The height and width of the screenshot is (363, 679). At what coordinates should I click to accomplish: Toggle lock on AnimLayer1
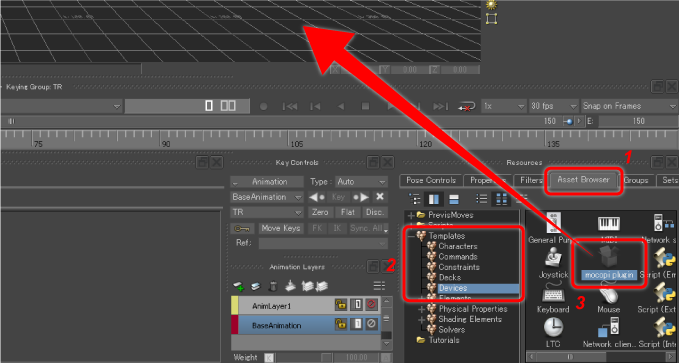point(341,305)
